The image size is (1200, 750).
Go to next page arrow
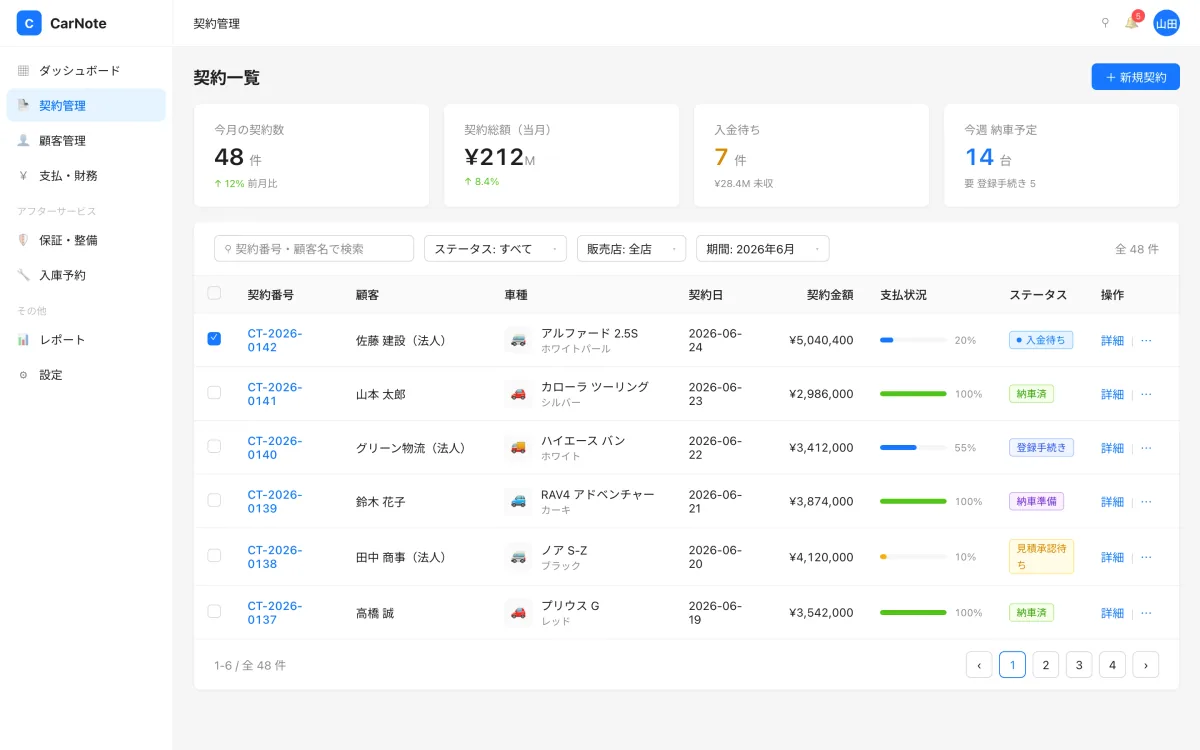coord(1146,665)
